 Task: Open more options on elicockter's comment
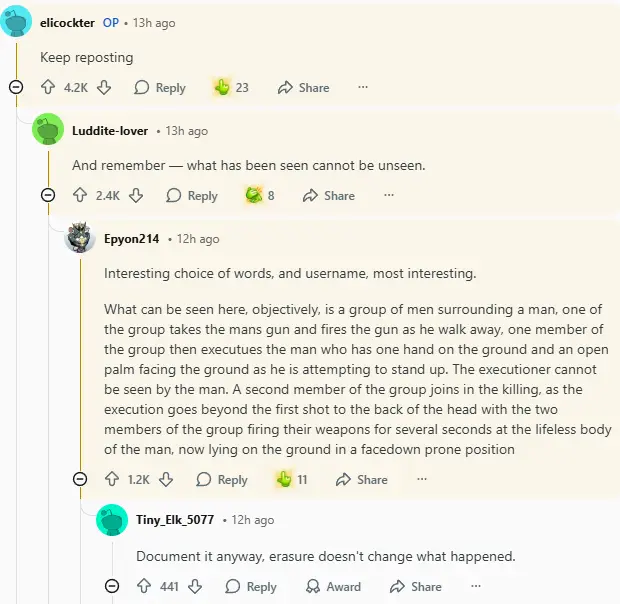coord(363,88)
